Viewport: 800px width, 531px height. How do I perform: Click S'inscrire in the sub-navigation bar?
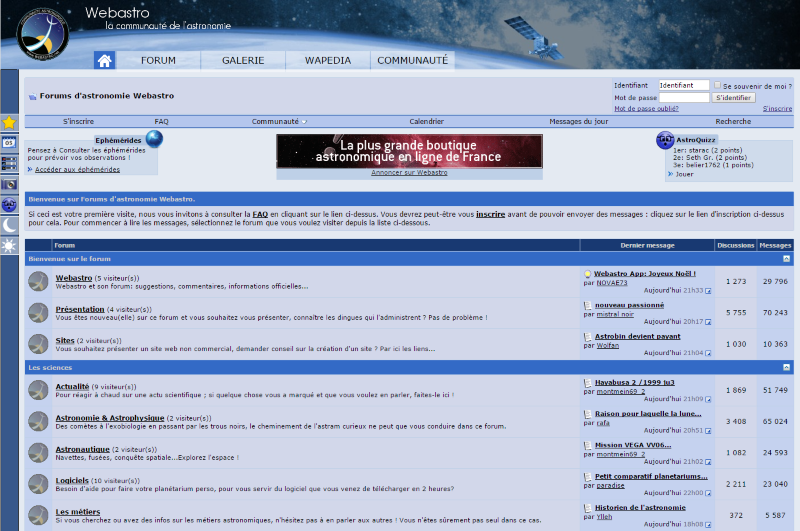coord(79,121)
